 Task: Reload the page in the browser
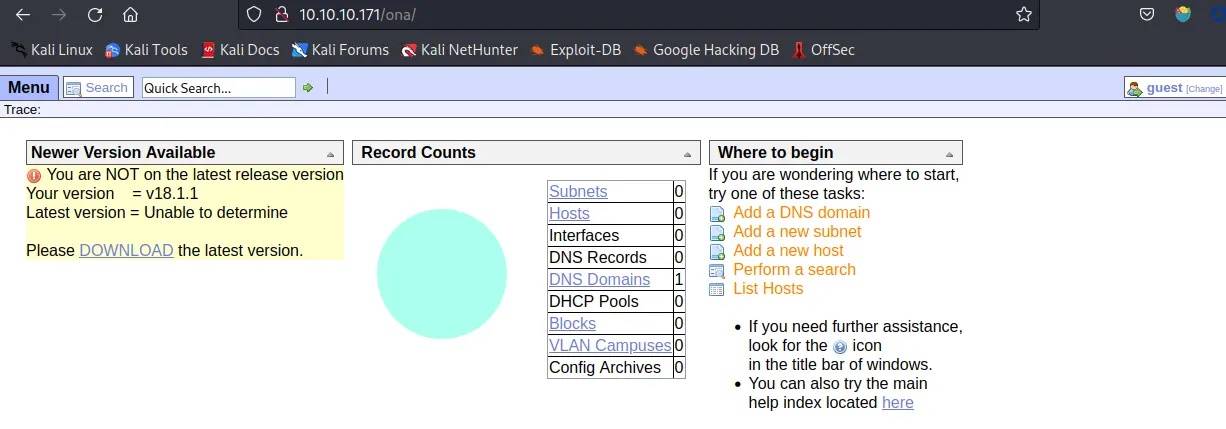pyautogui.click(x=95, y=15)
